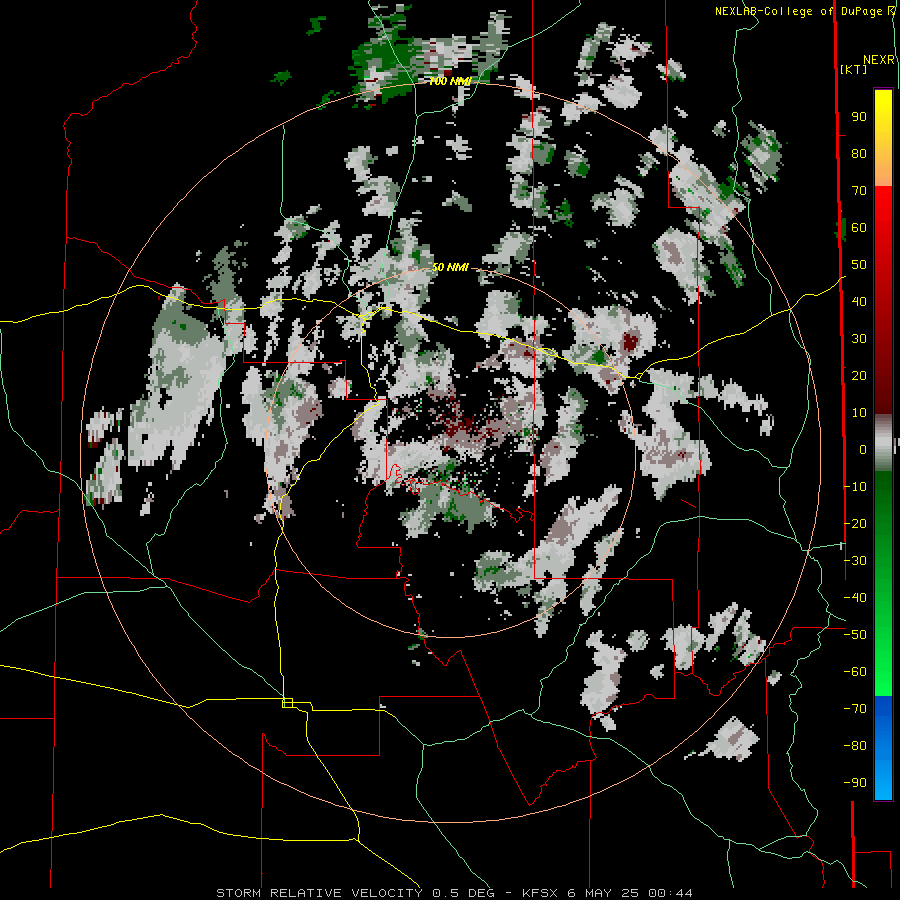Select the -40 value on the velocity scale
This screenshot has width=900, height=900.
(x=855, y=598)
